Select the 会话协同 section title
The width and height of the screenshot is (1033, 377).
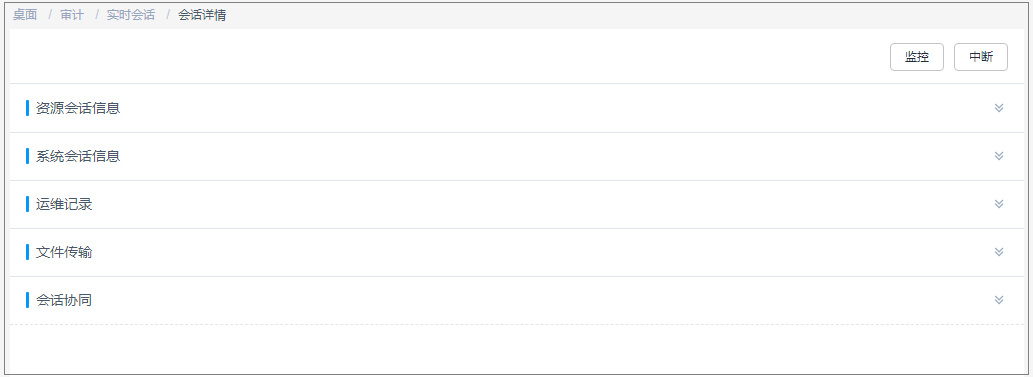[64, 300]
